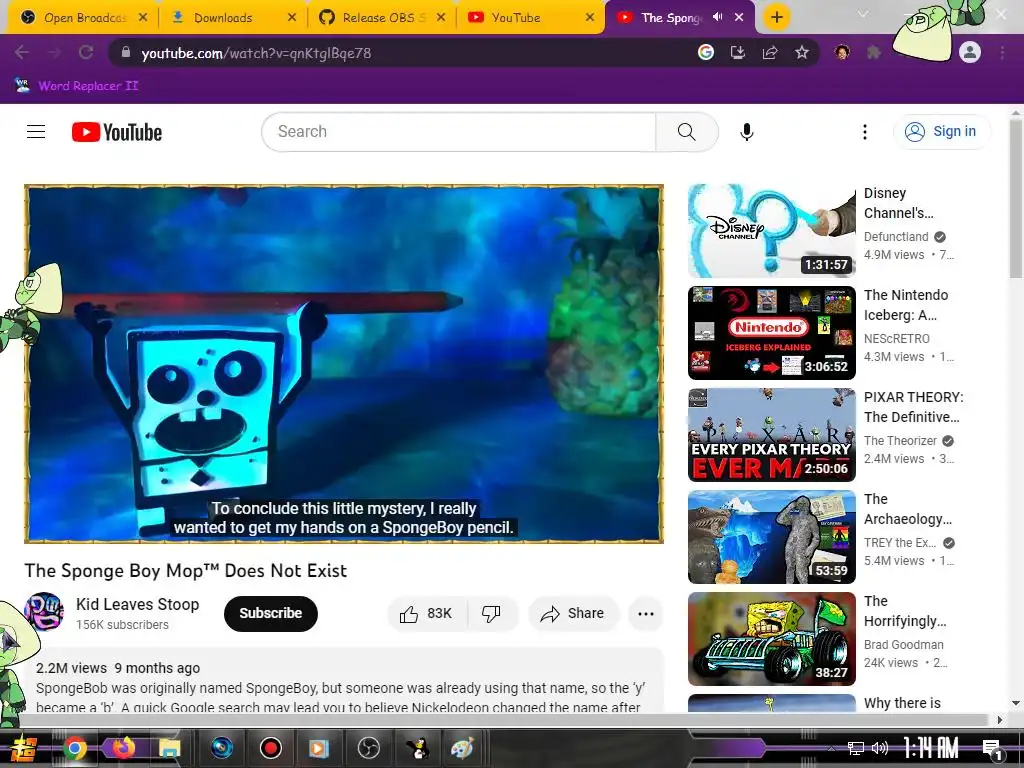This screenshot has height=768, width=1024.
Task: Open OBS Studio from the taskbar
Action: [x=369, y=747]
